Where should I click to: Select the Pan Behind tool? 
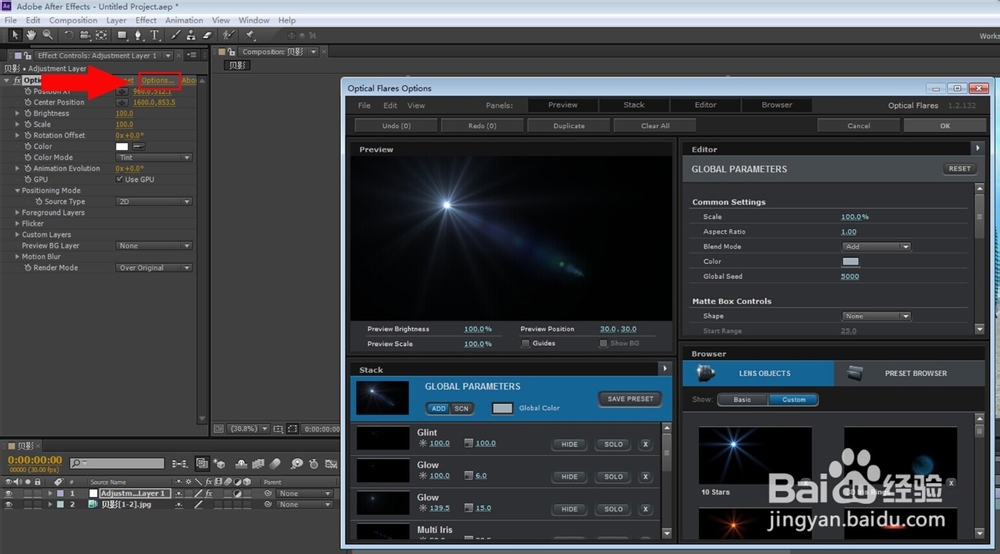click(101, 35)
